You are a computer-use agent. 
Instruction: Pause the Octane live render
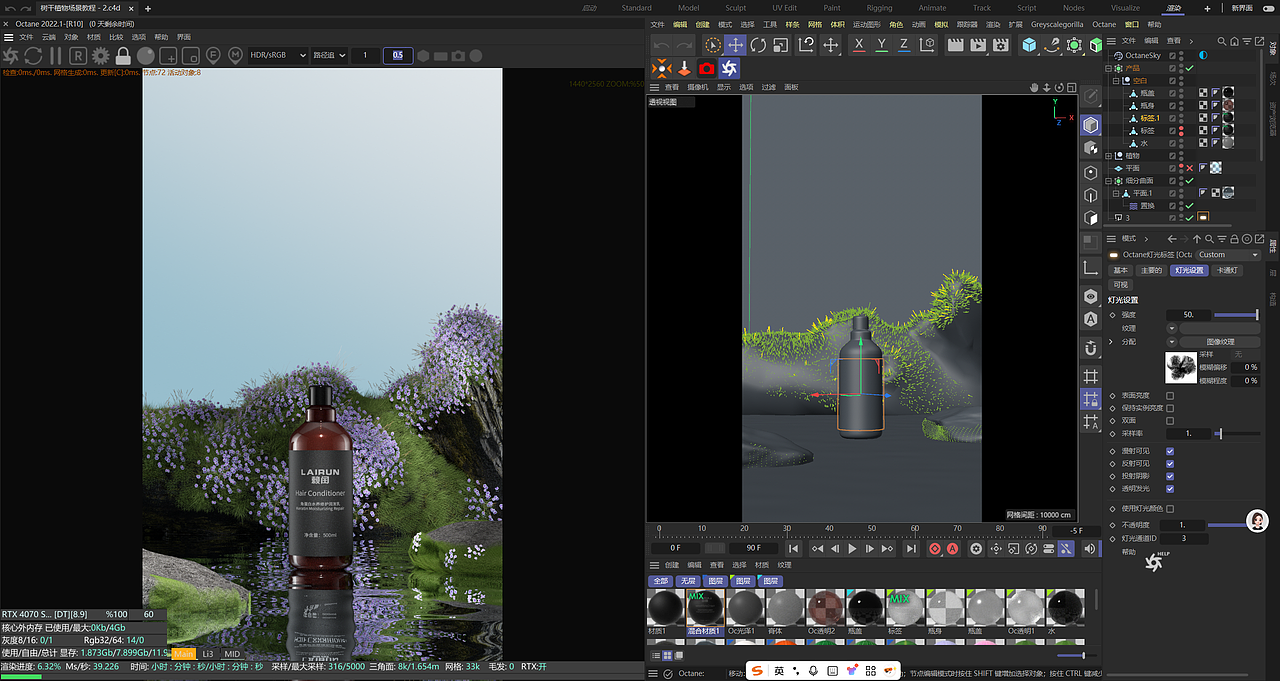click(56, 55)
